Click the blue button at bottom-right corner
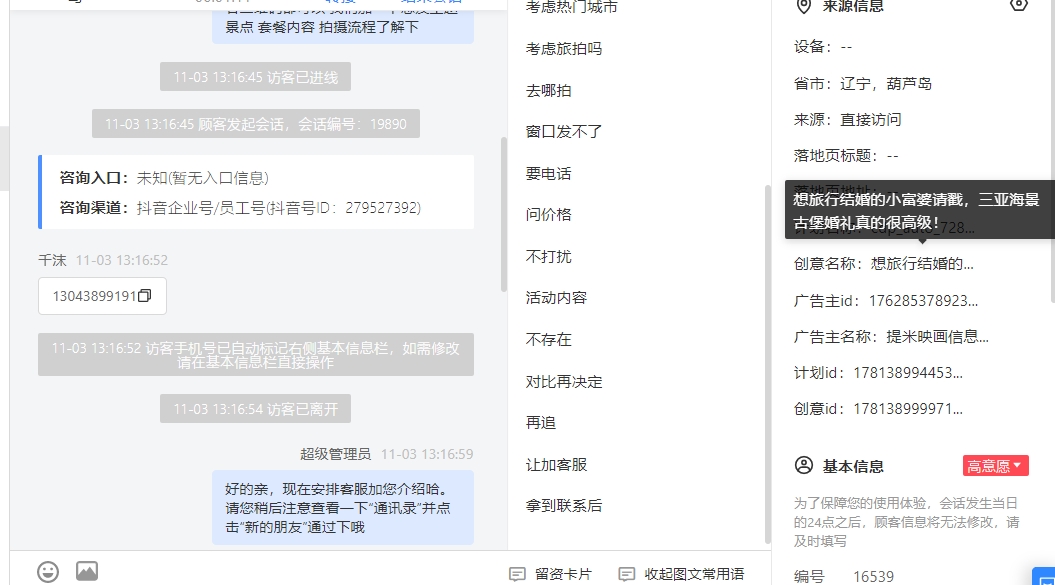Screen dimensions: 1055x585 click(x=1044, y=576)
